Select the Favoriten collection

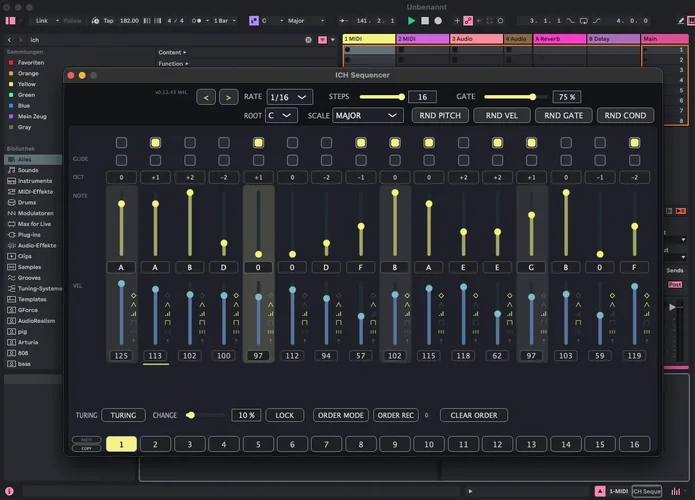[31, 62]
